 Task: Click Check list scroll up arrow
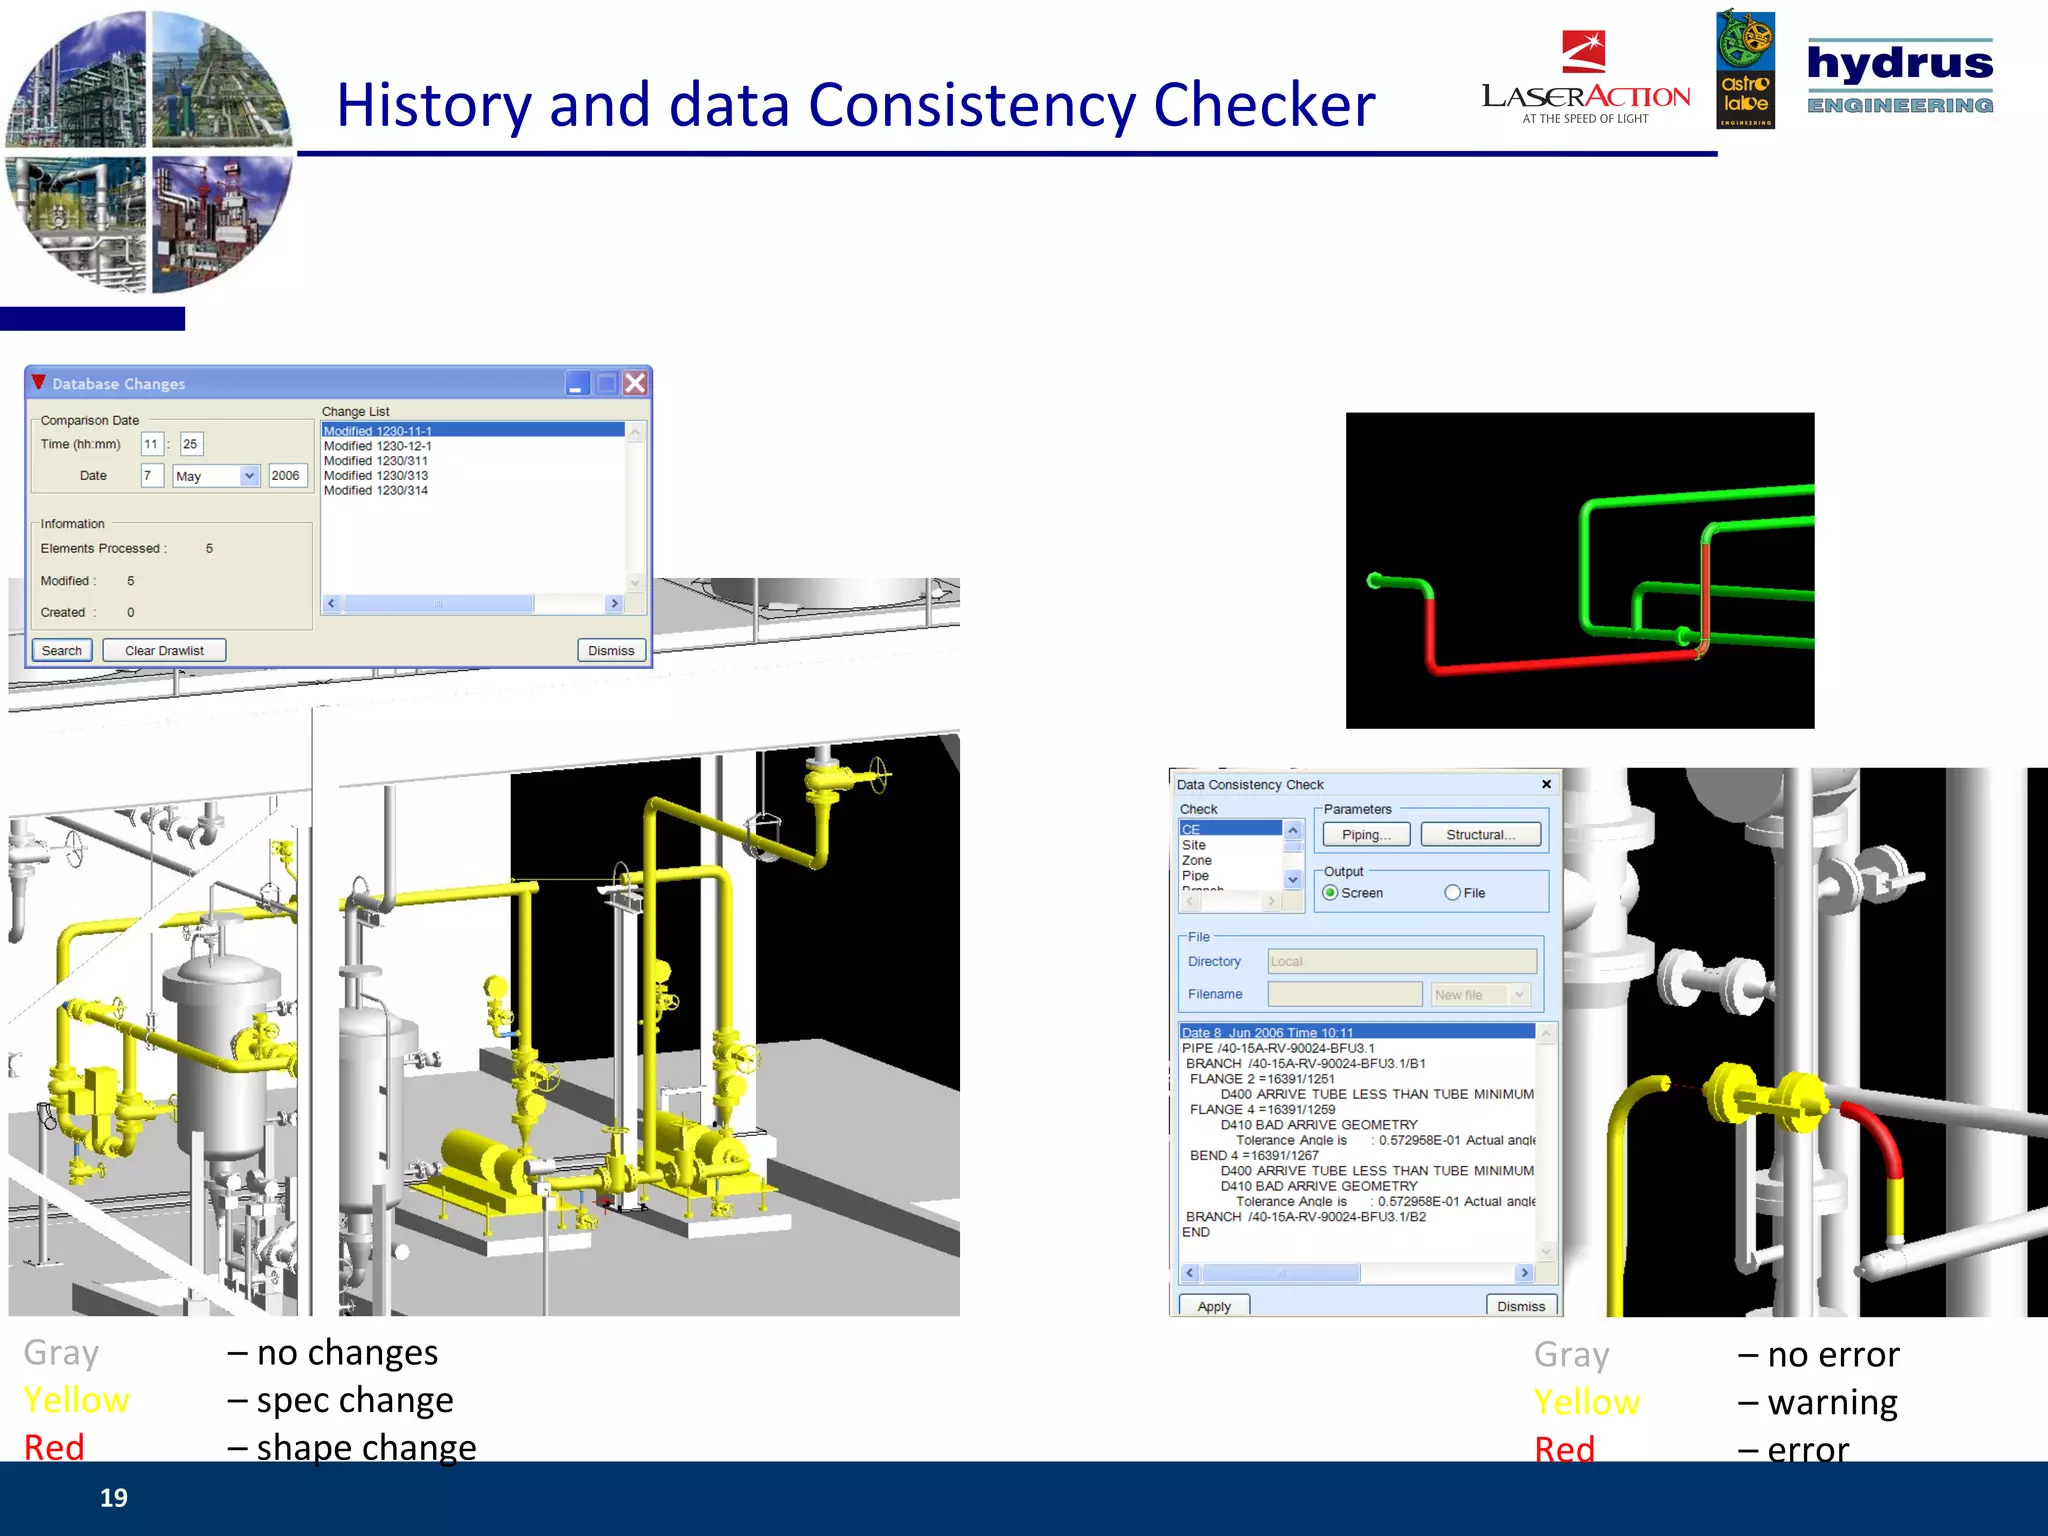click(1293, 830)
